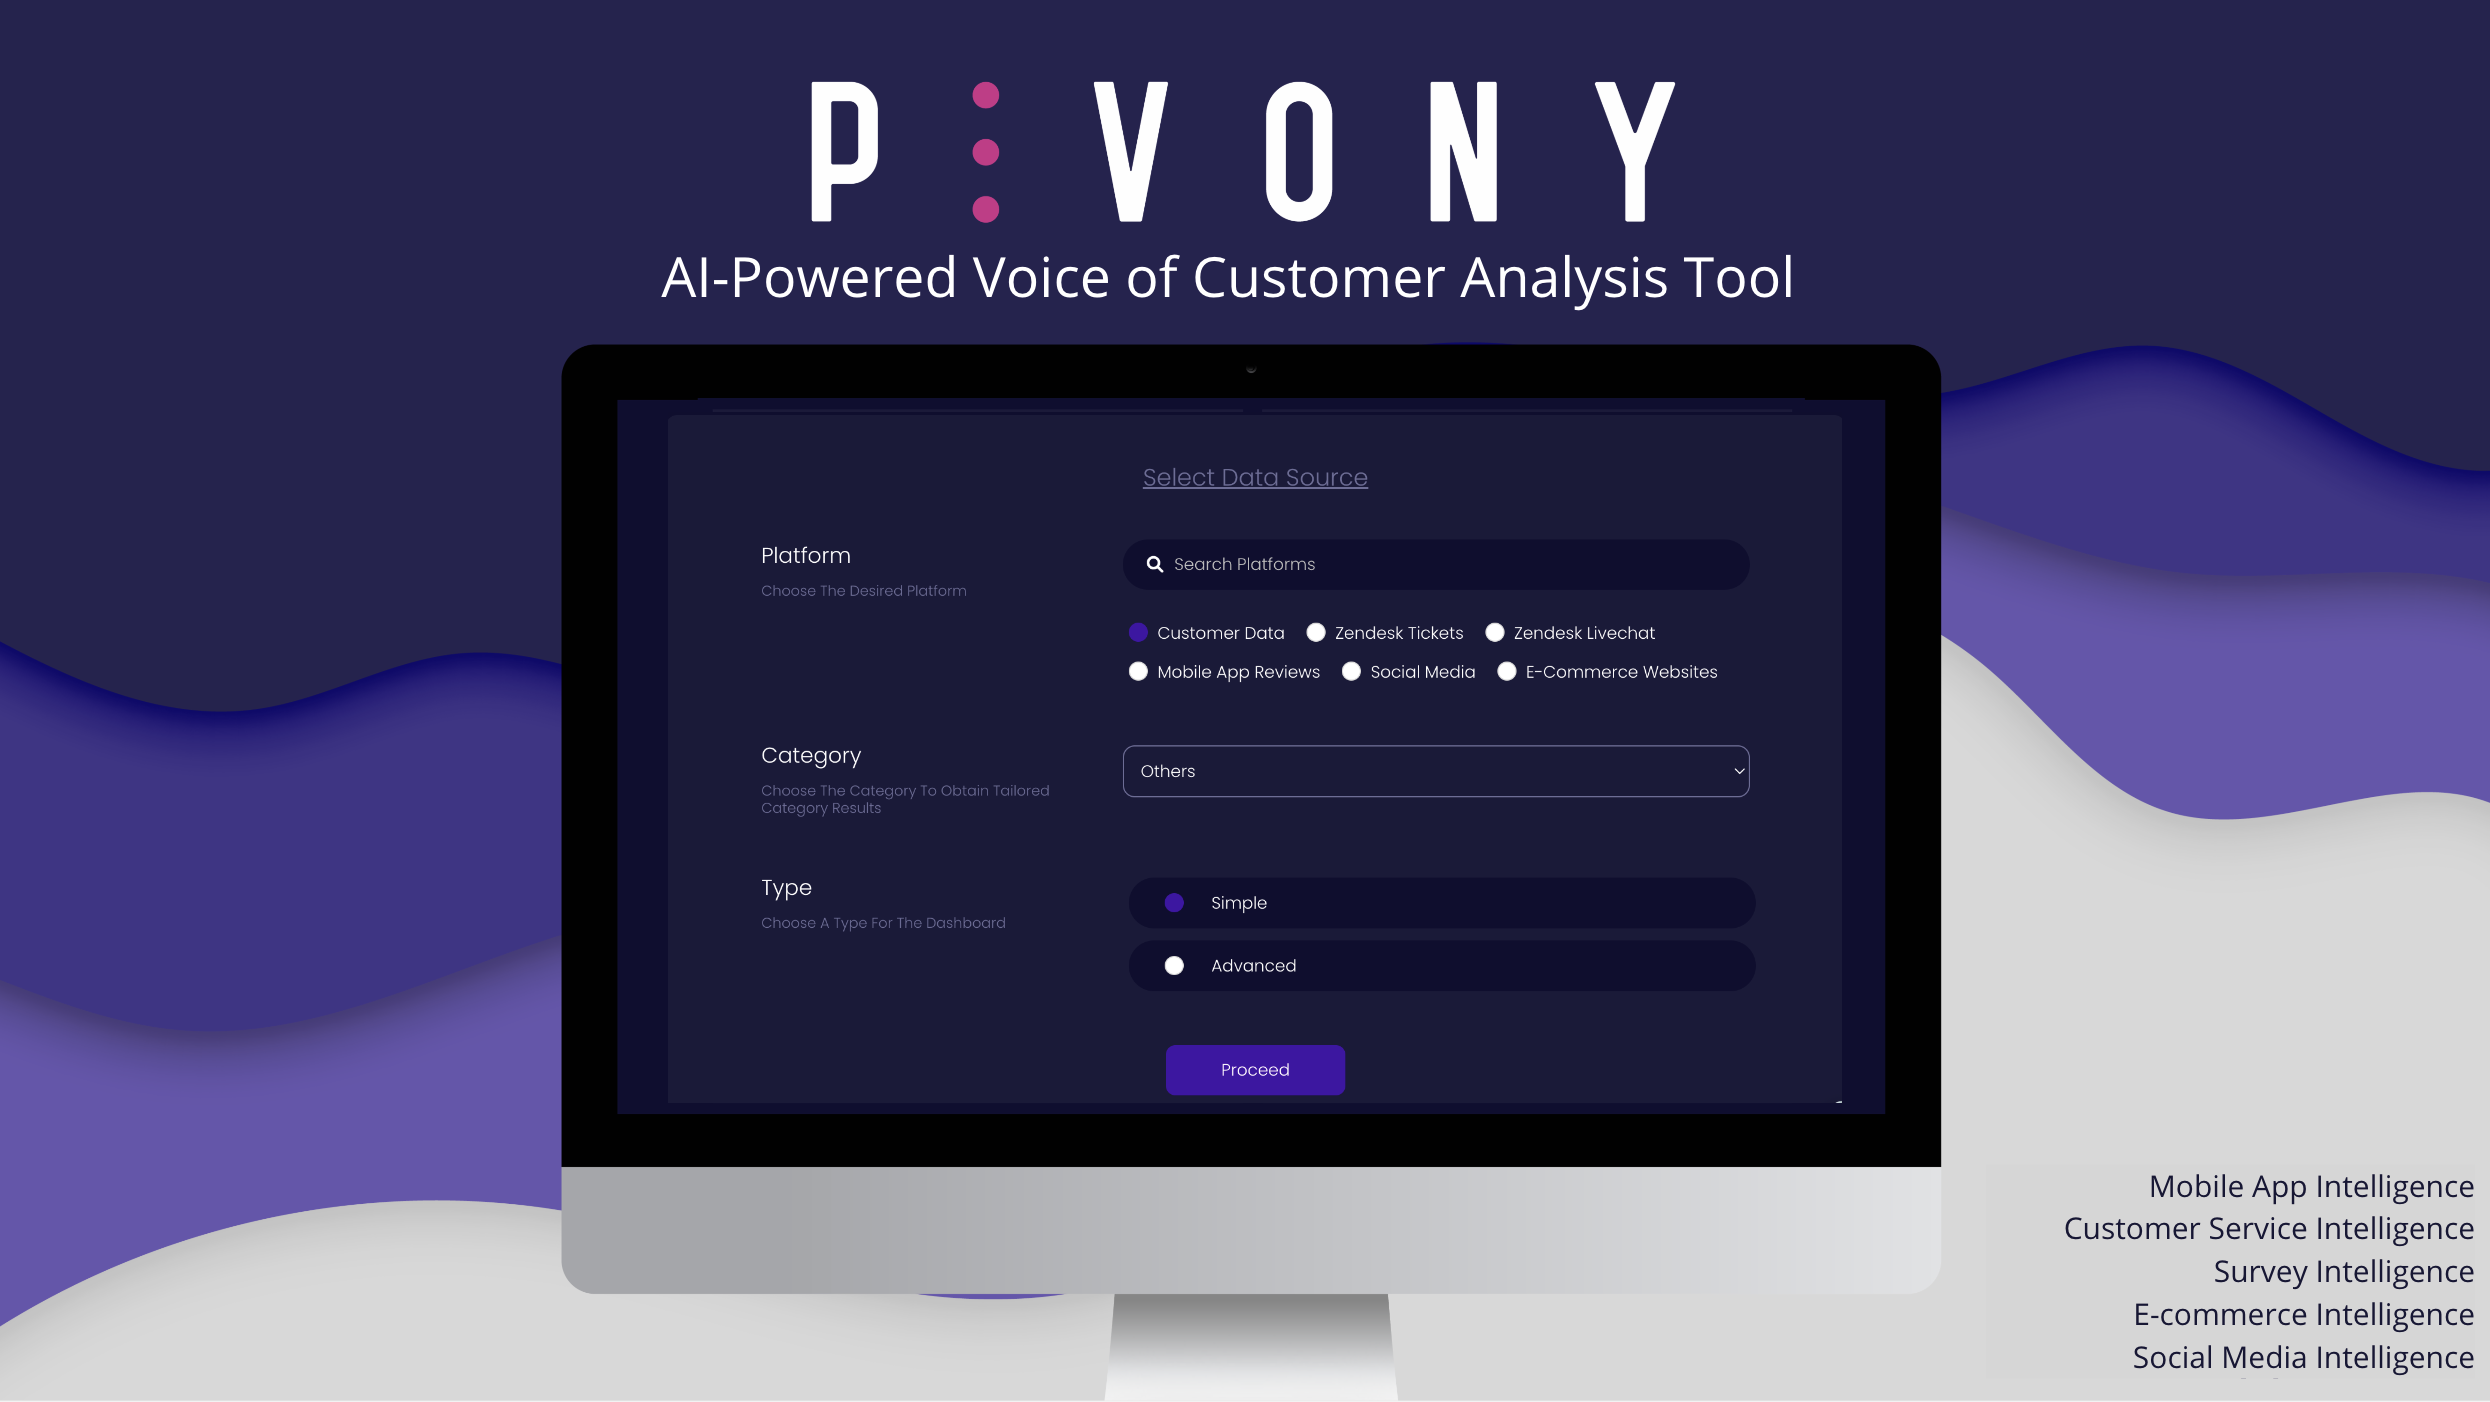Select the Zendesk Tickets icon
The image size is (2490, 1402).
click(1313, 633)
